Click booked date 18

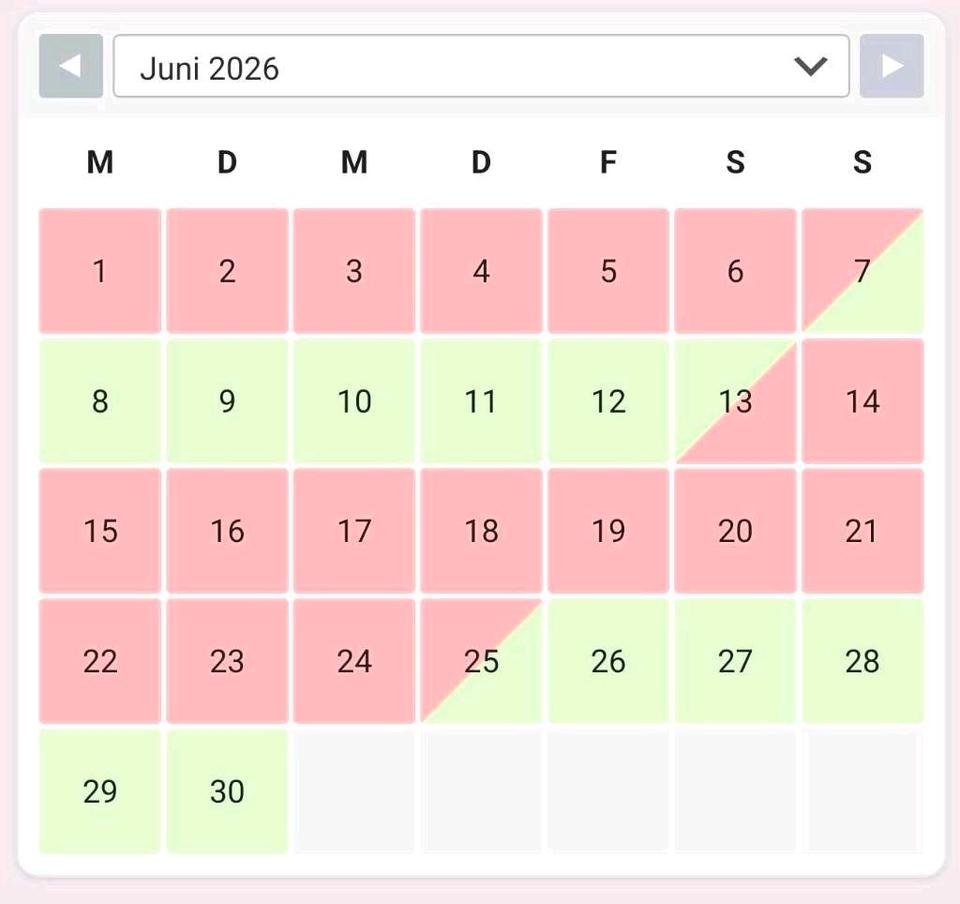(x=481, y=531)
